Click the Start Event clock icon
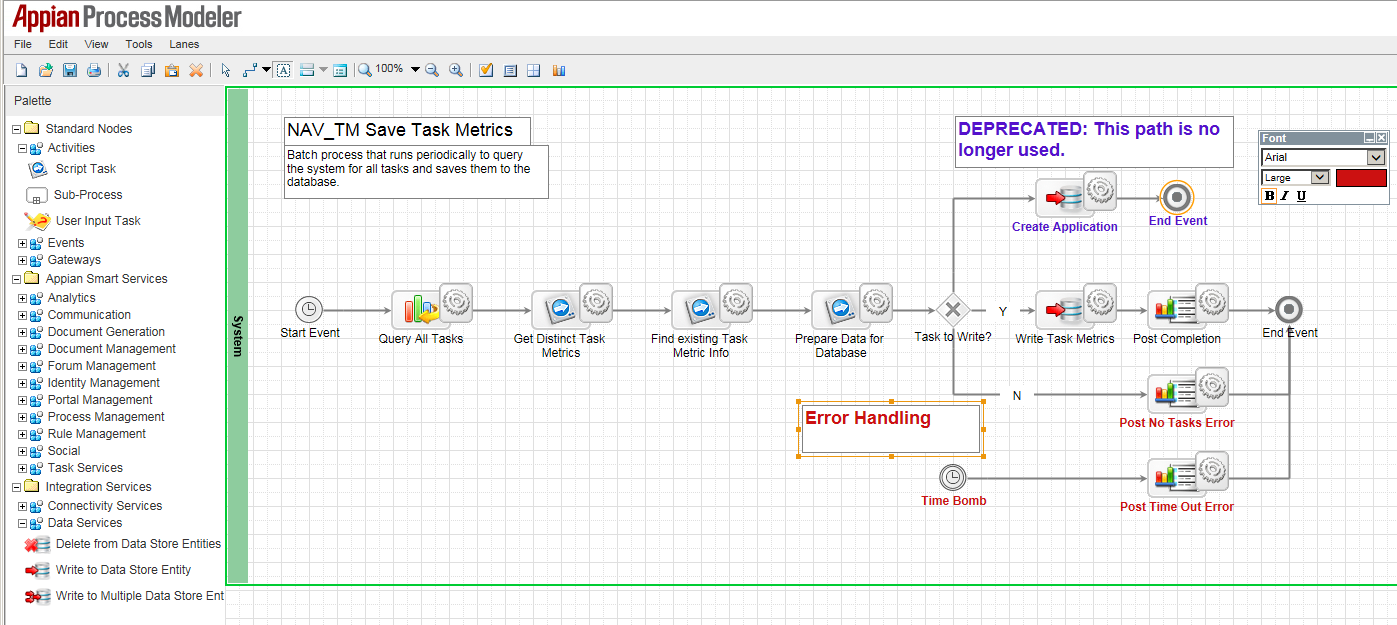The width and height of the screenshot is (1397, 625). tap(310, 310)
